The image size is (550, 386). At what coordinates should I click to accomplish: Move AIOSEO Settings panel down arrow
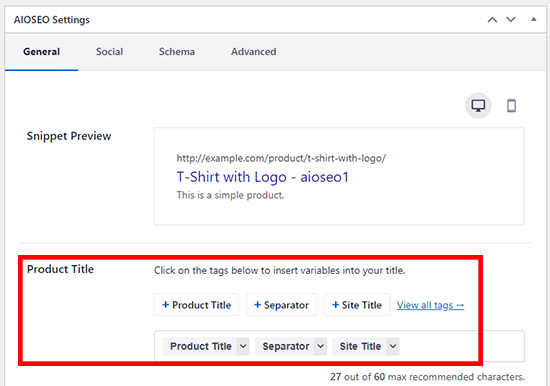click(x=511, y=20)
